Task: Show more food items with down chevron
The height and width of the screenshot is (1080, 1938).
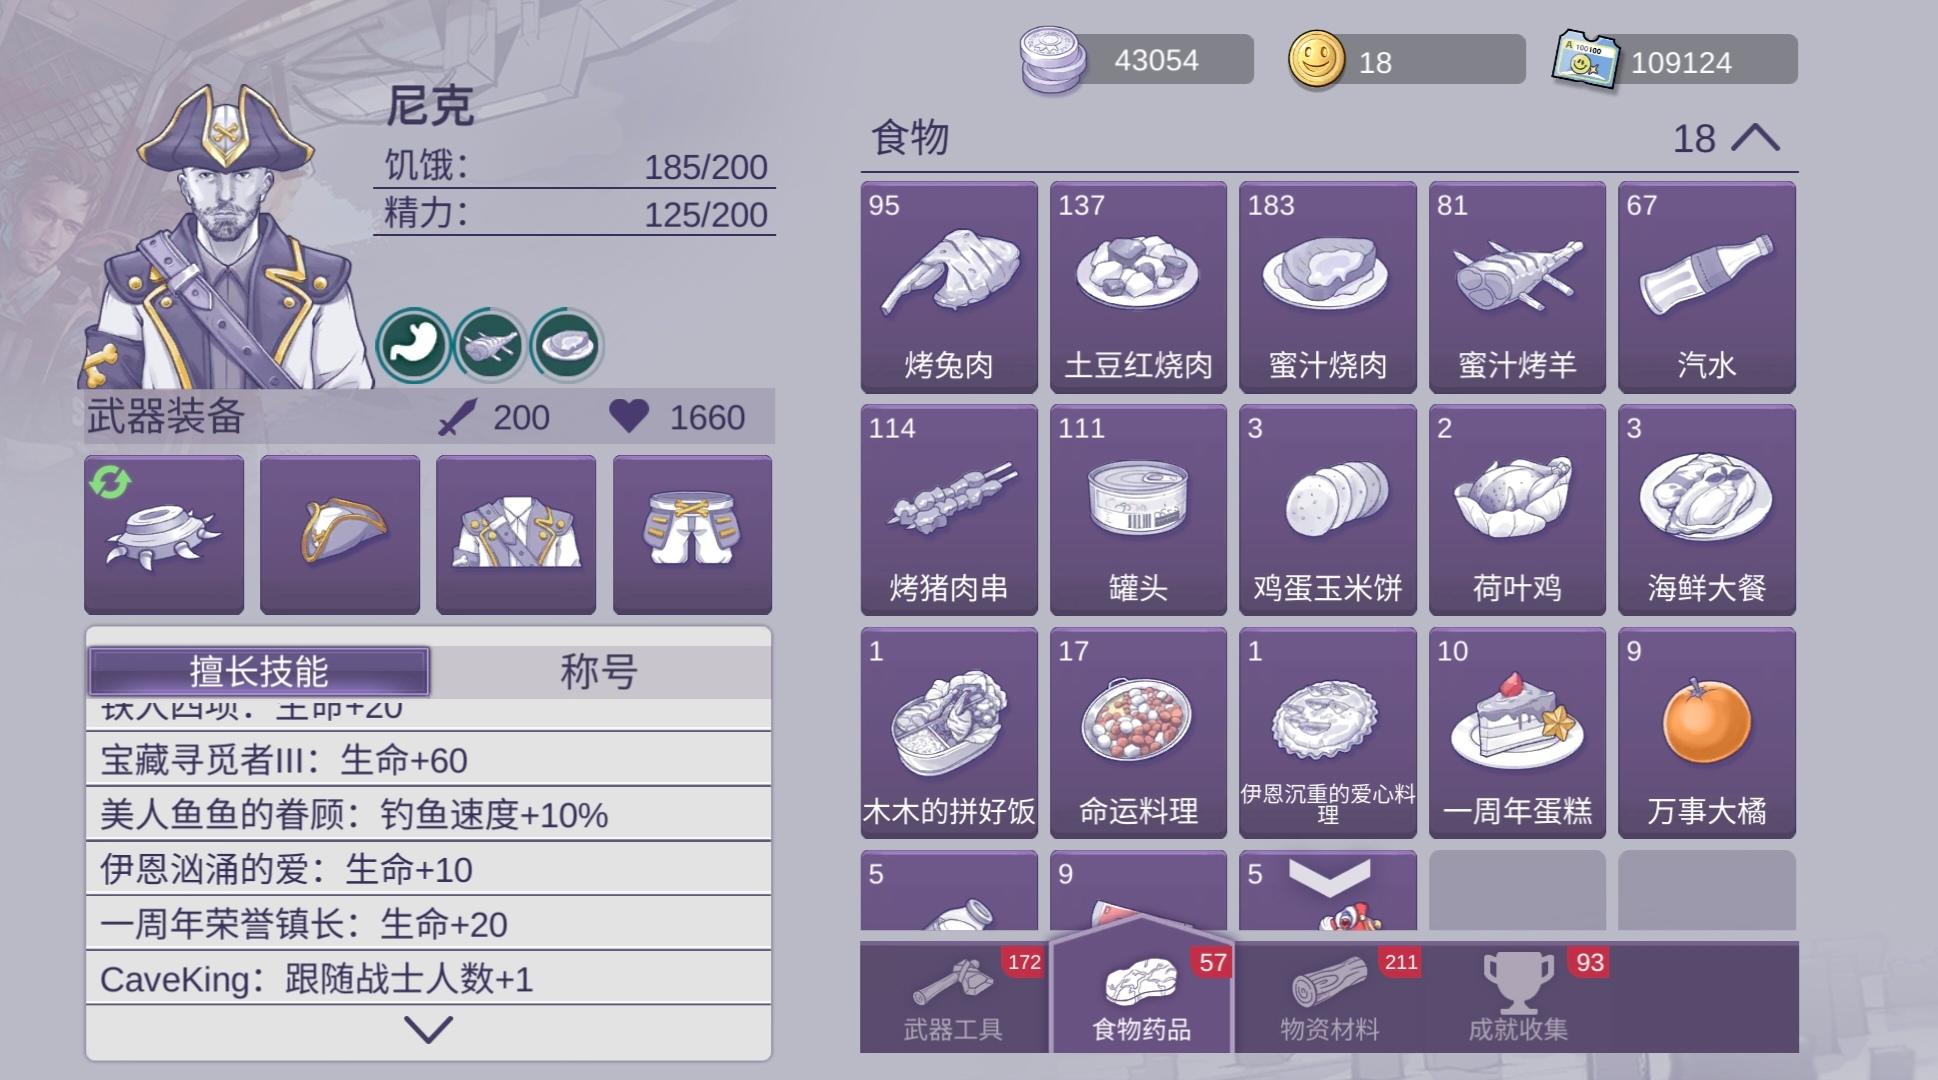Action: click(1329, 877)
